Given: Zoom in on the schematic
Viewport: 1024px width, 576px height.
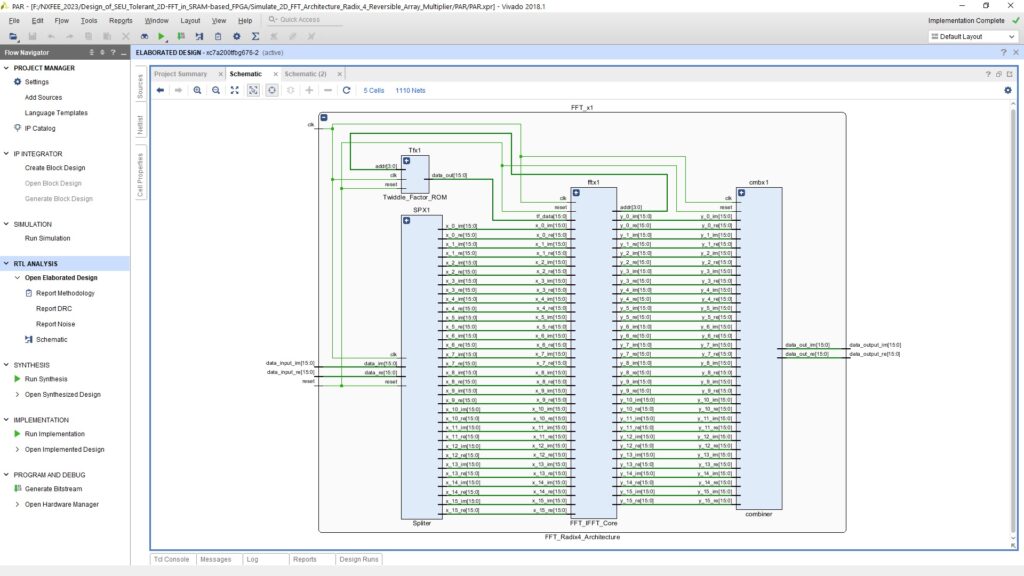Looking at the screenshot, I should coord(197,90).
